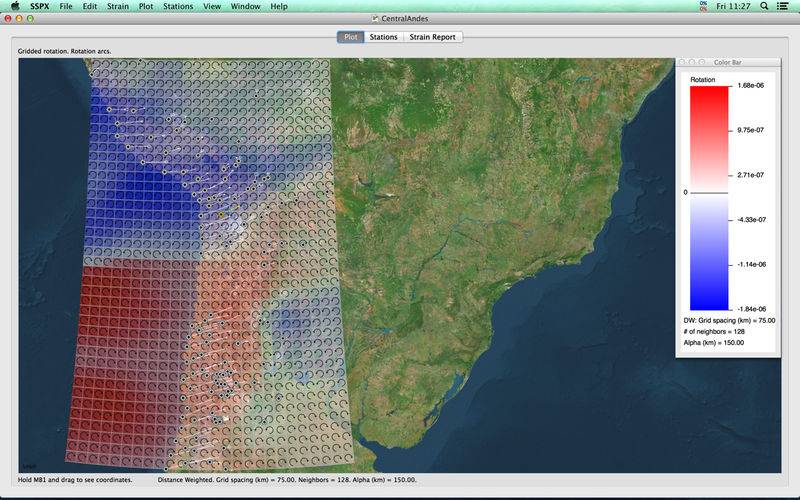
Task: Click the -4.33e-07 color bar value
Action: [751, 220]
